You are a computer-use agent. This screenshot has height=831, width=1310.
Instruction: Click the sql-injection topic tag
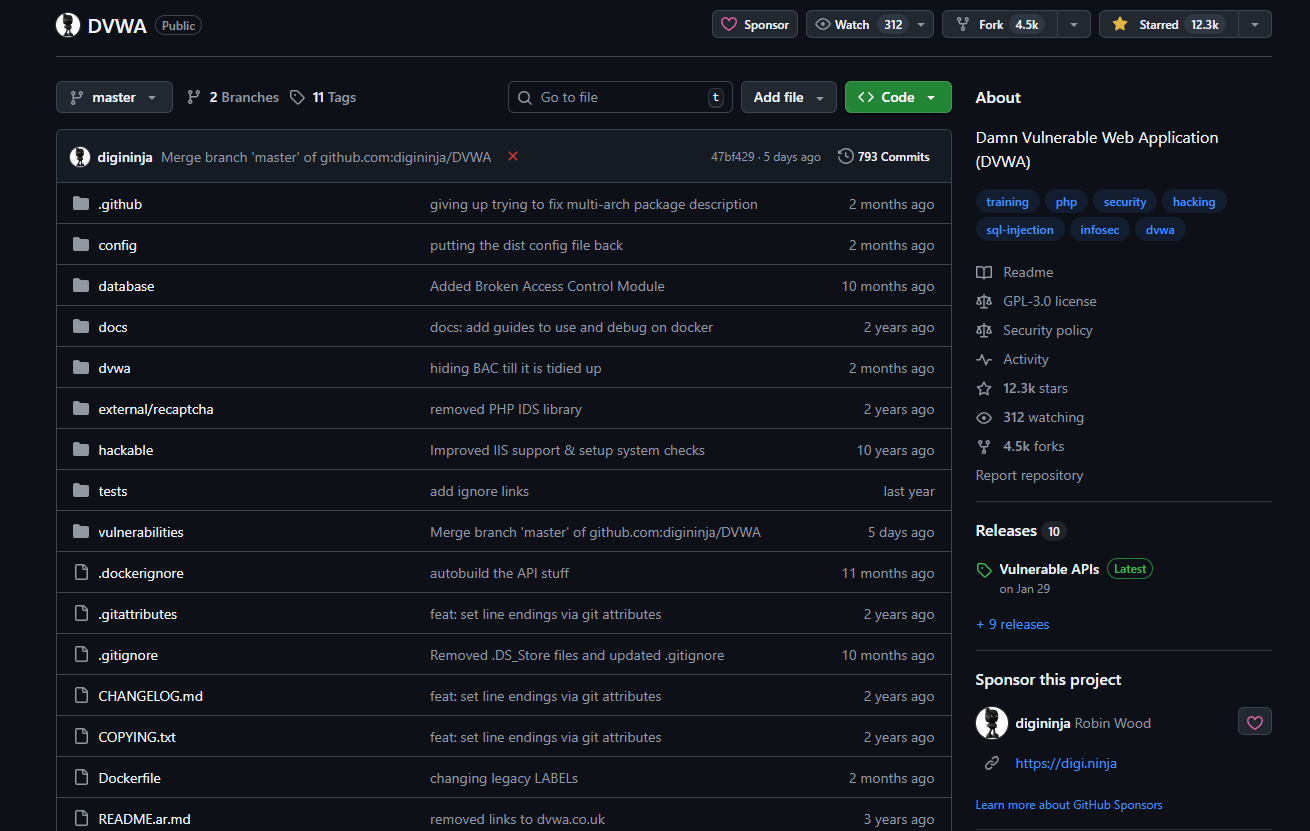(x=1020, y=230)
